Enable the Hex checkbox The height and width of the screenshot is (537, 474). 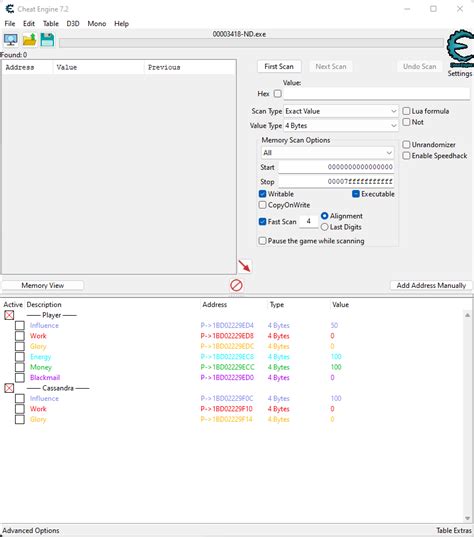click(278, 93)
